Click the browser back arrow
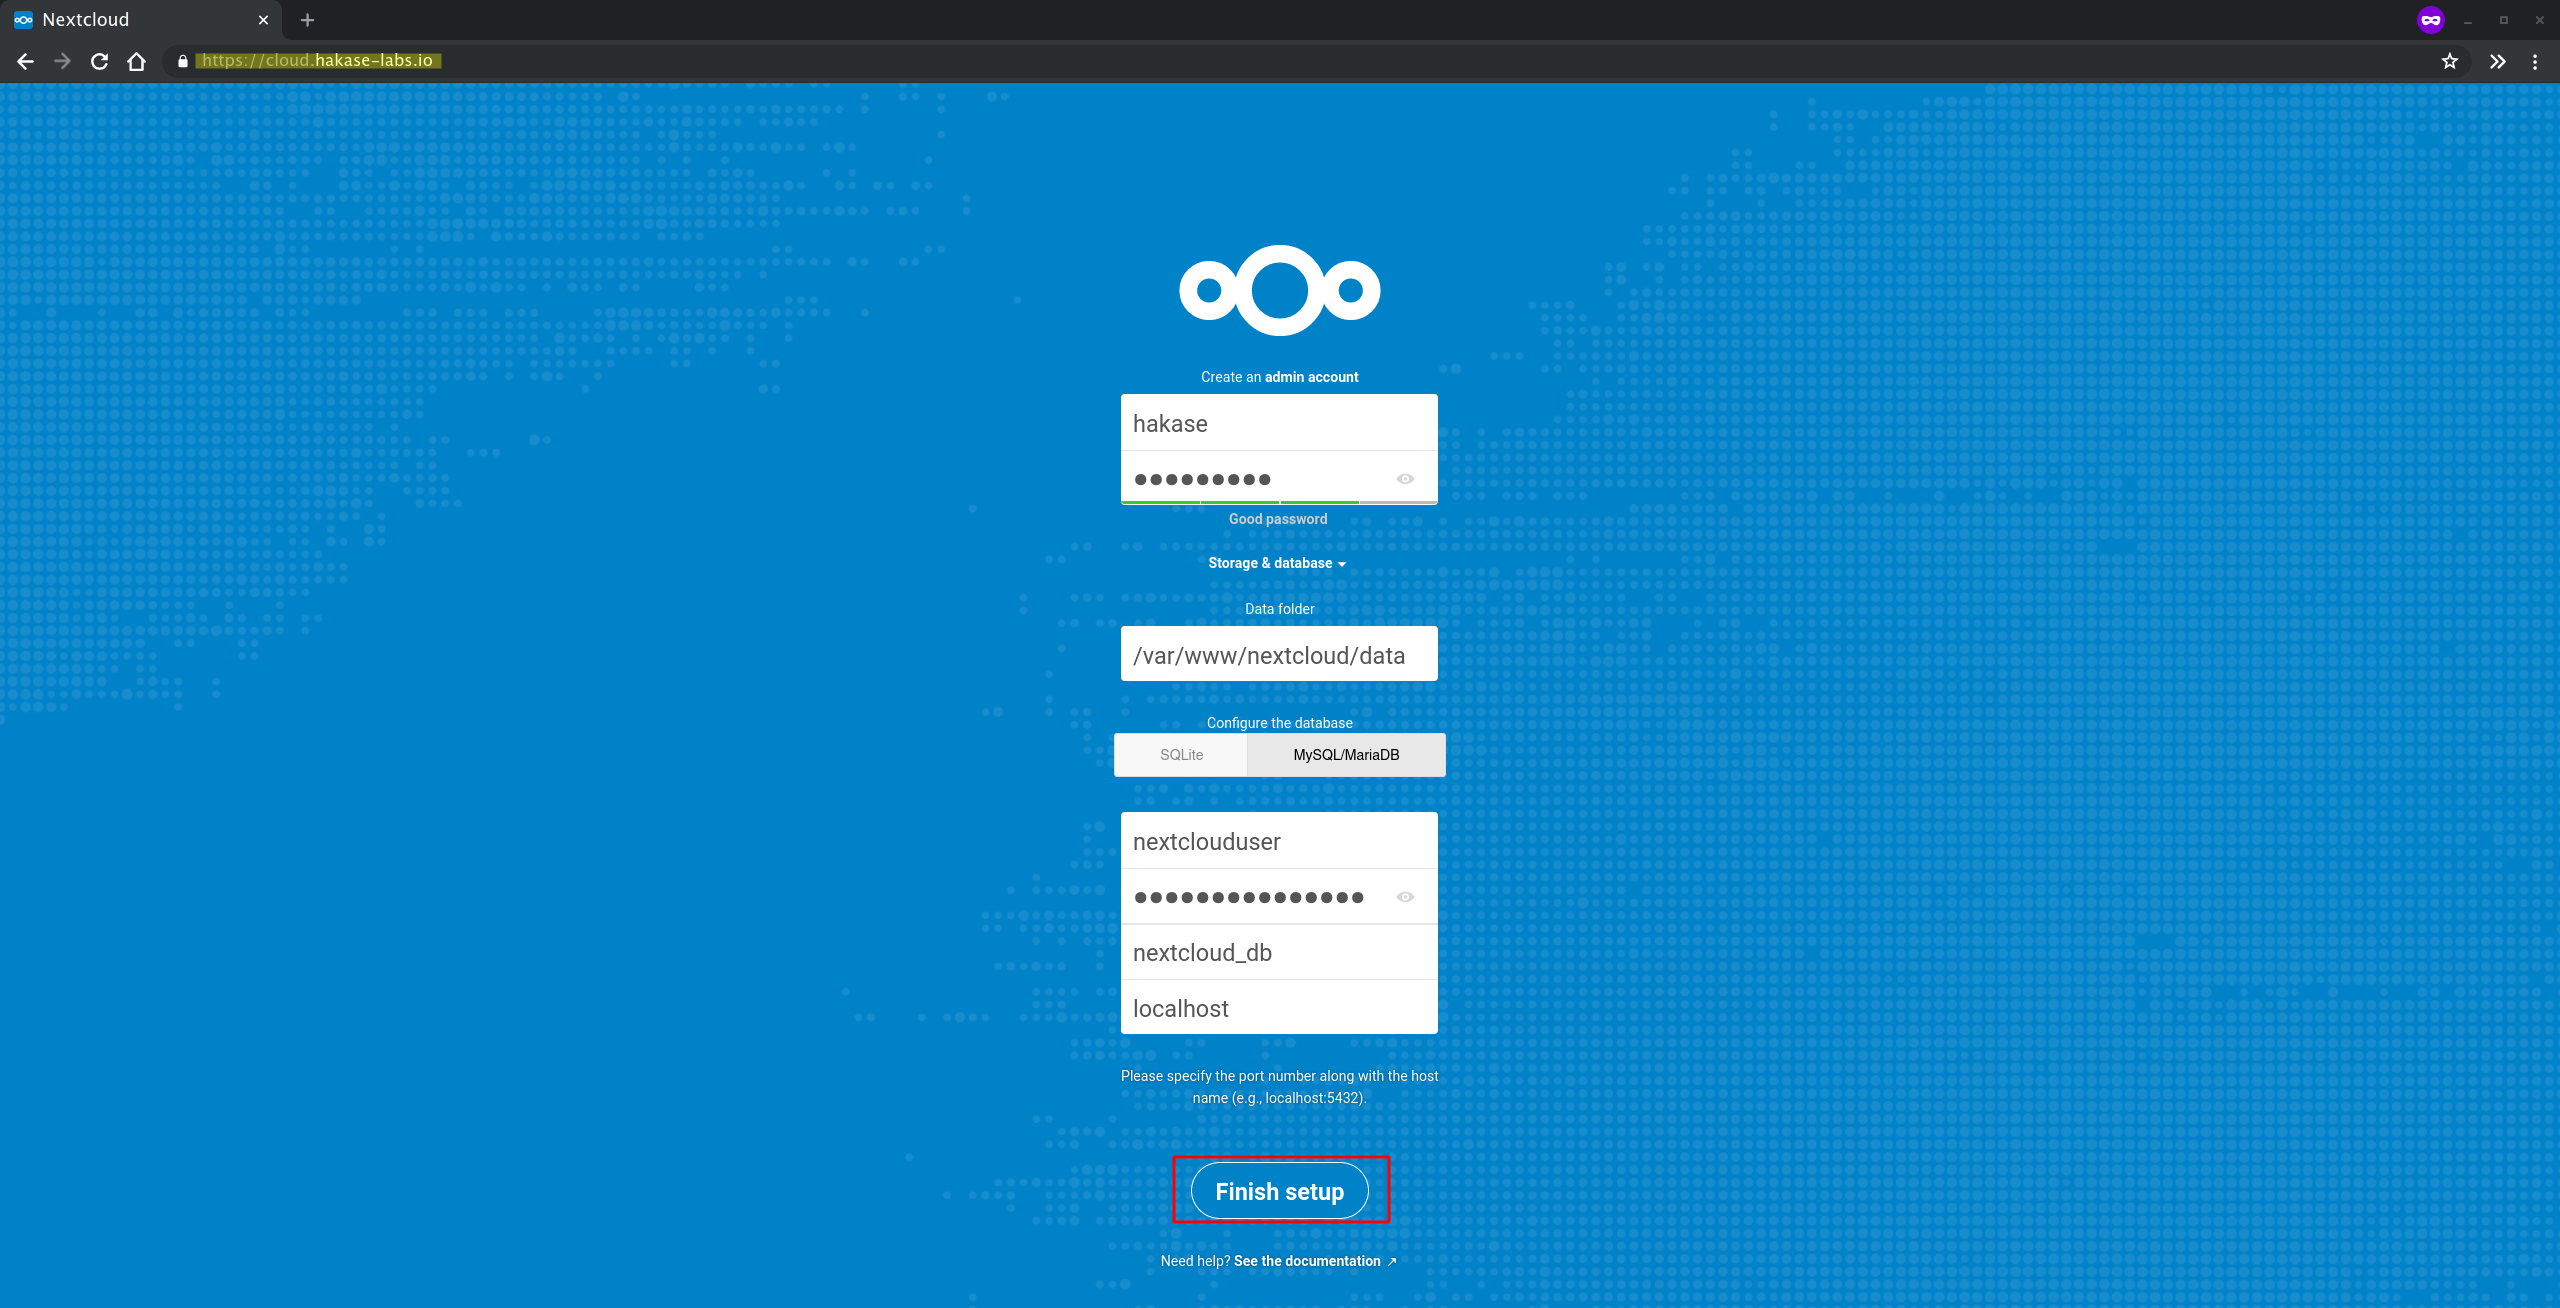Screen dimensions: 2560x1308 (26, 61)
